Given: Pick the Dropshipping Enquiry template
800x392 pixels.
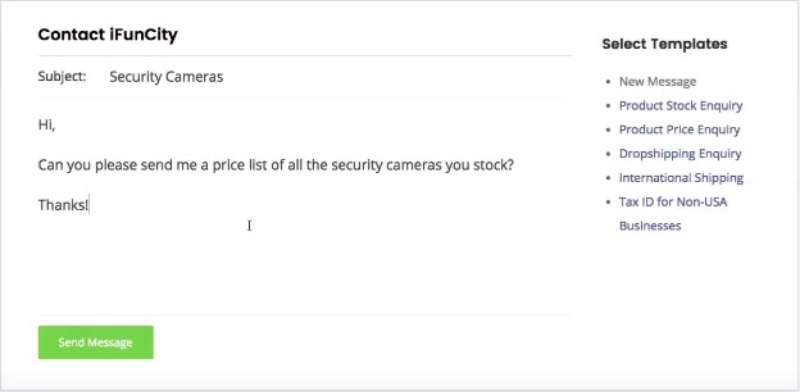Looking at the screenshot, I should [680, 154].
